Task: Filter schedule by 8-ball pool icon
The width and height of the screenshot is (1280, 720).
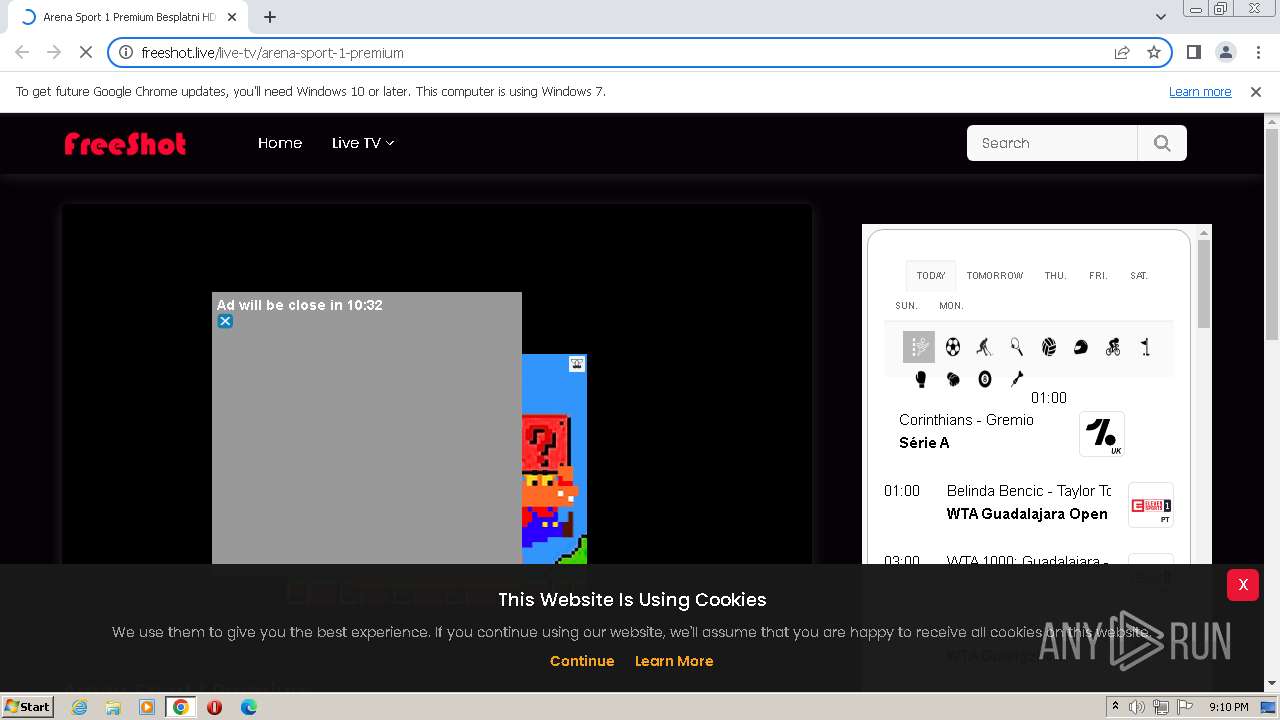Action: [x=984, y=379]
